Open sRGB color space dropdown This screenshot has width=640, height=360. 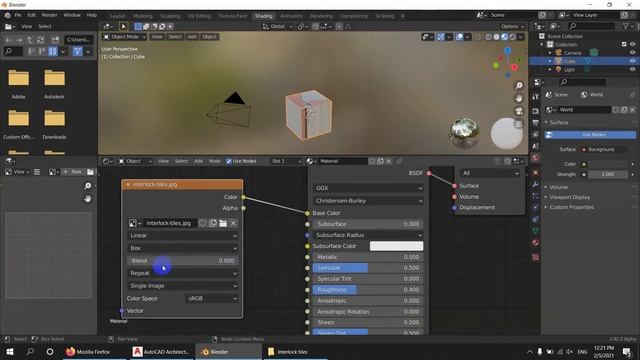(x=212, y=298)
